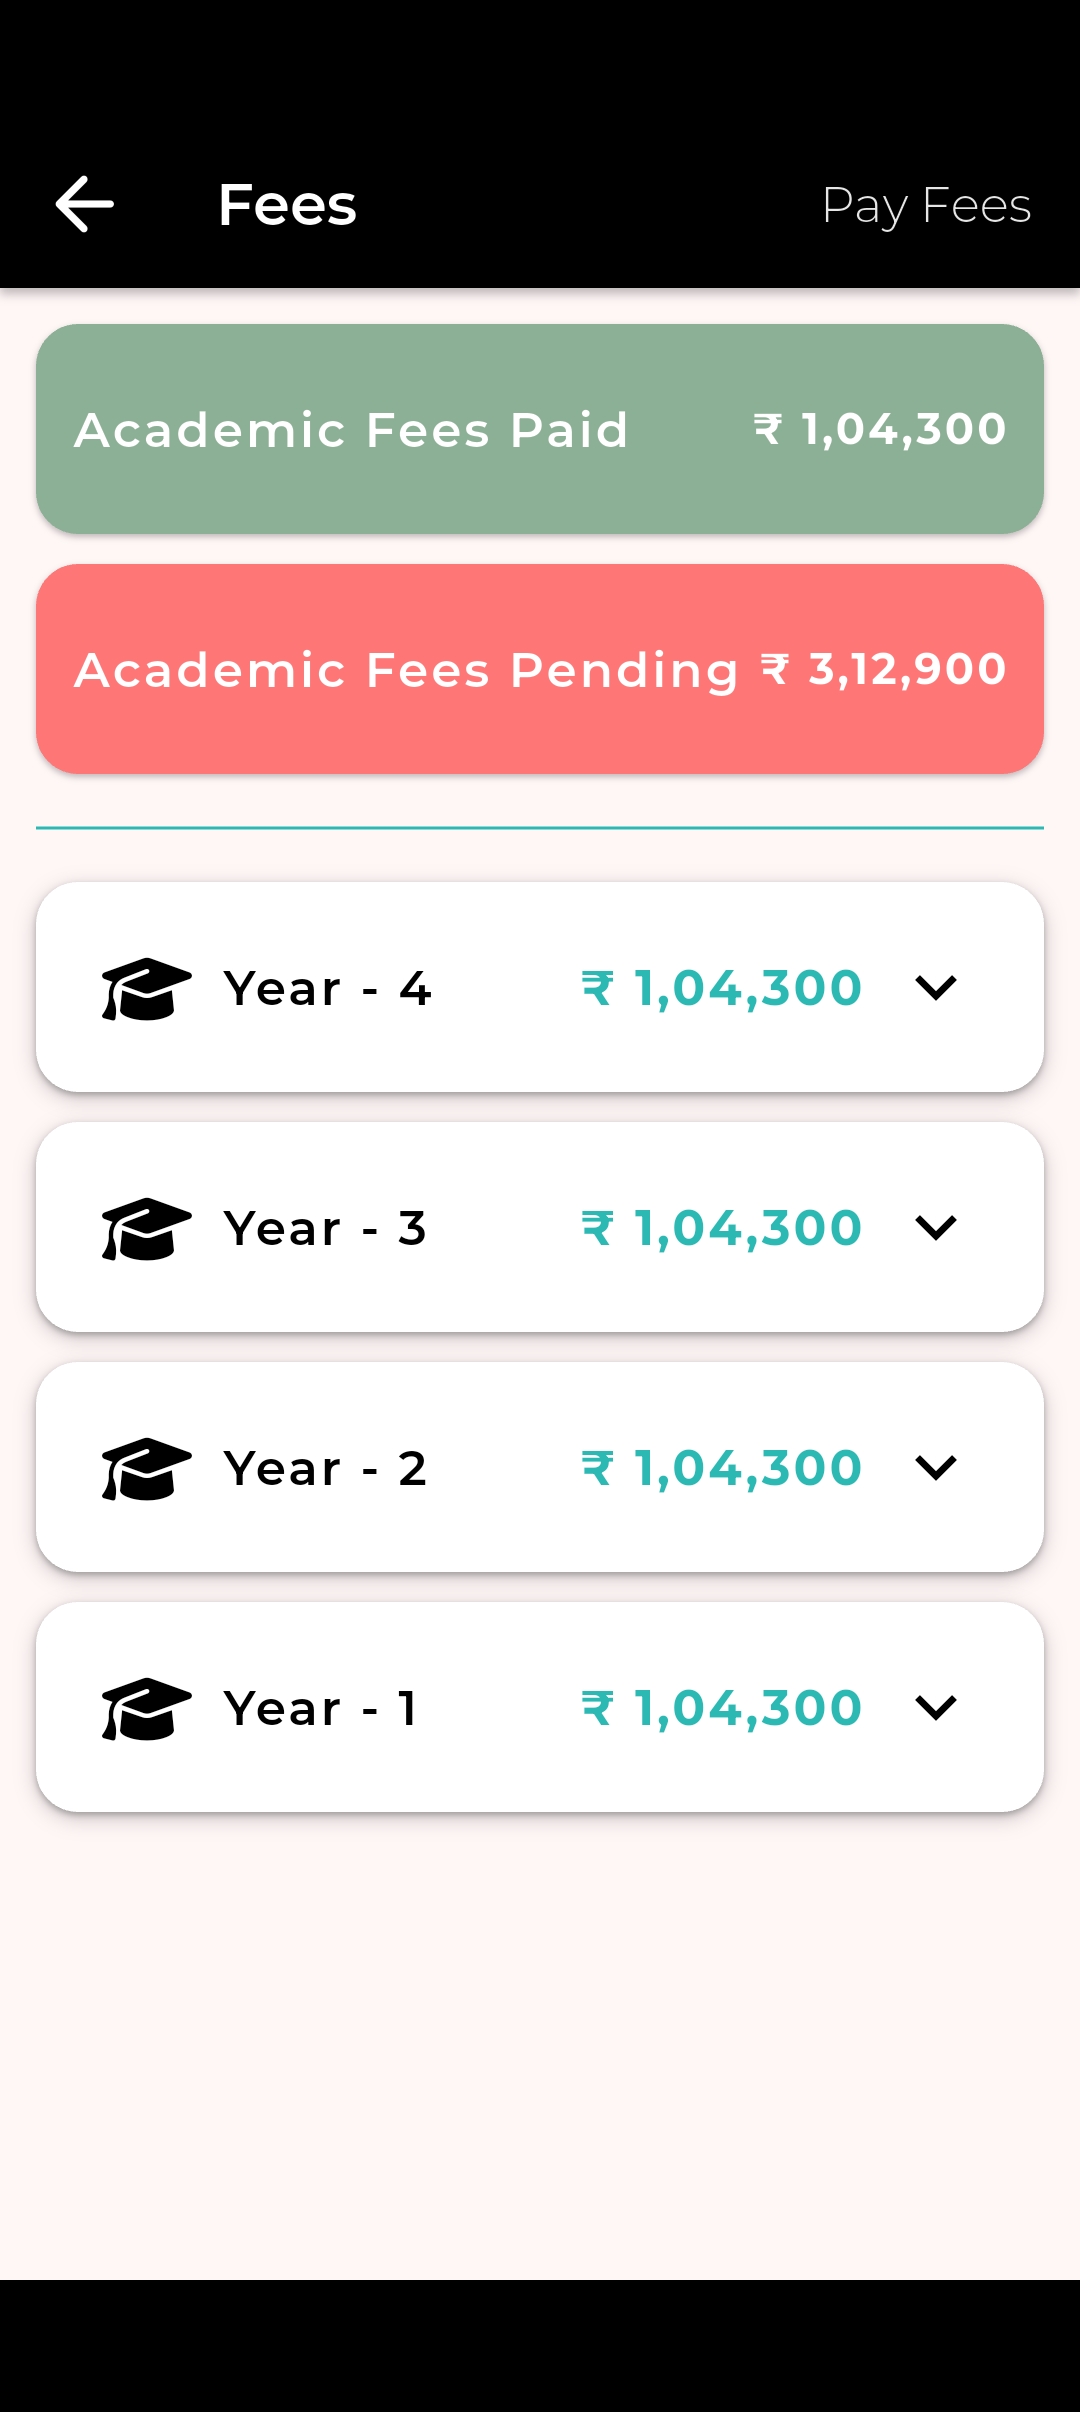
Task: Expand Year 2 fee details chevron
Action: pyautogui.click(x=936, y=1468)
